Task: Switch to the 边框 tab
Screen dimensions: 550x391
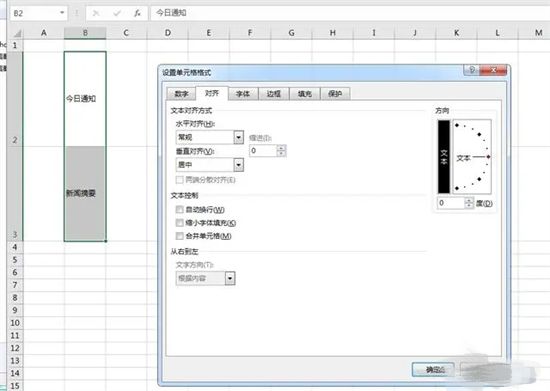Action: (274, 94)
